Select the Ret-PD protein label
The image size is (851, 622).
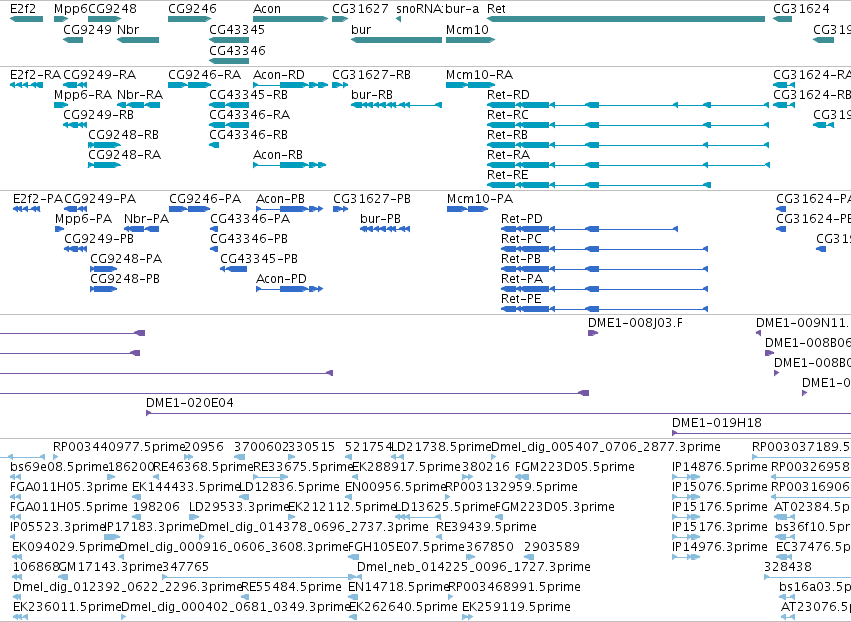click(x=522, y=219)
